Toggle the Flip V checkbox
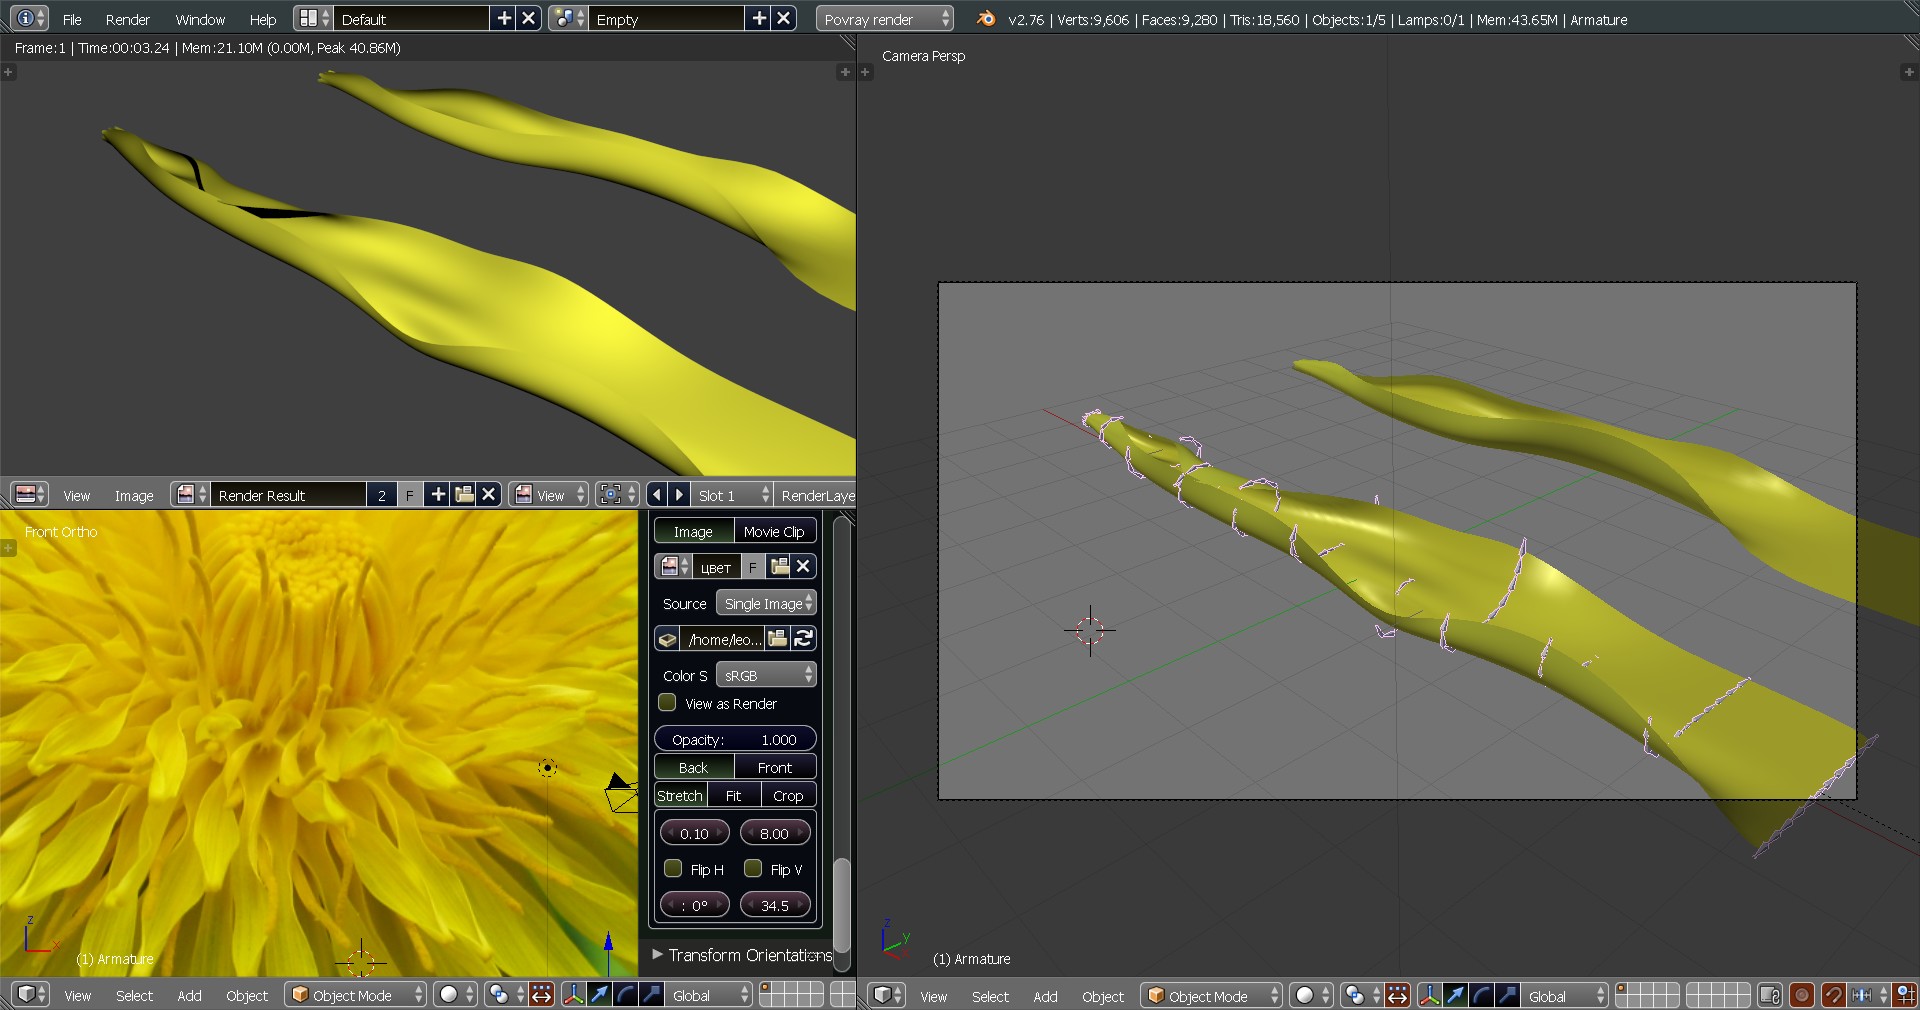Screen dimensions: 1920x1010 [753, 868]
